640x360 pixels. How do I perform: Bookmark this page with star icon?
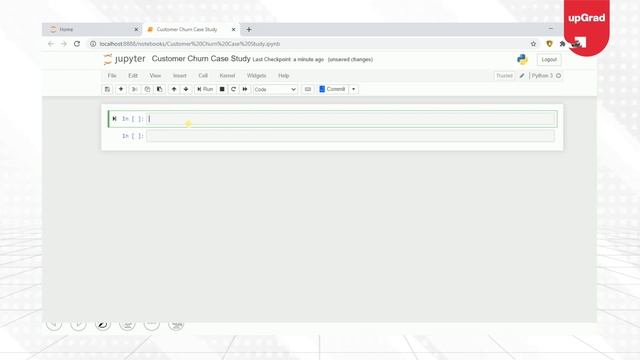[533, 44]
